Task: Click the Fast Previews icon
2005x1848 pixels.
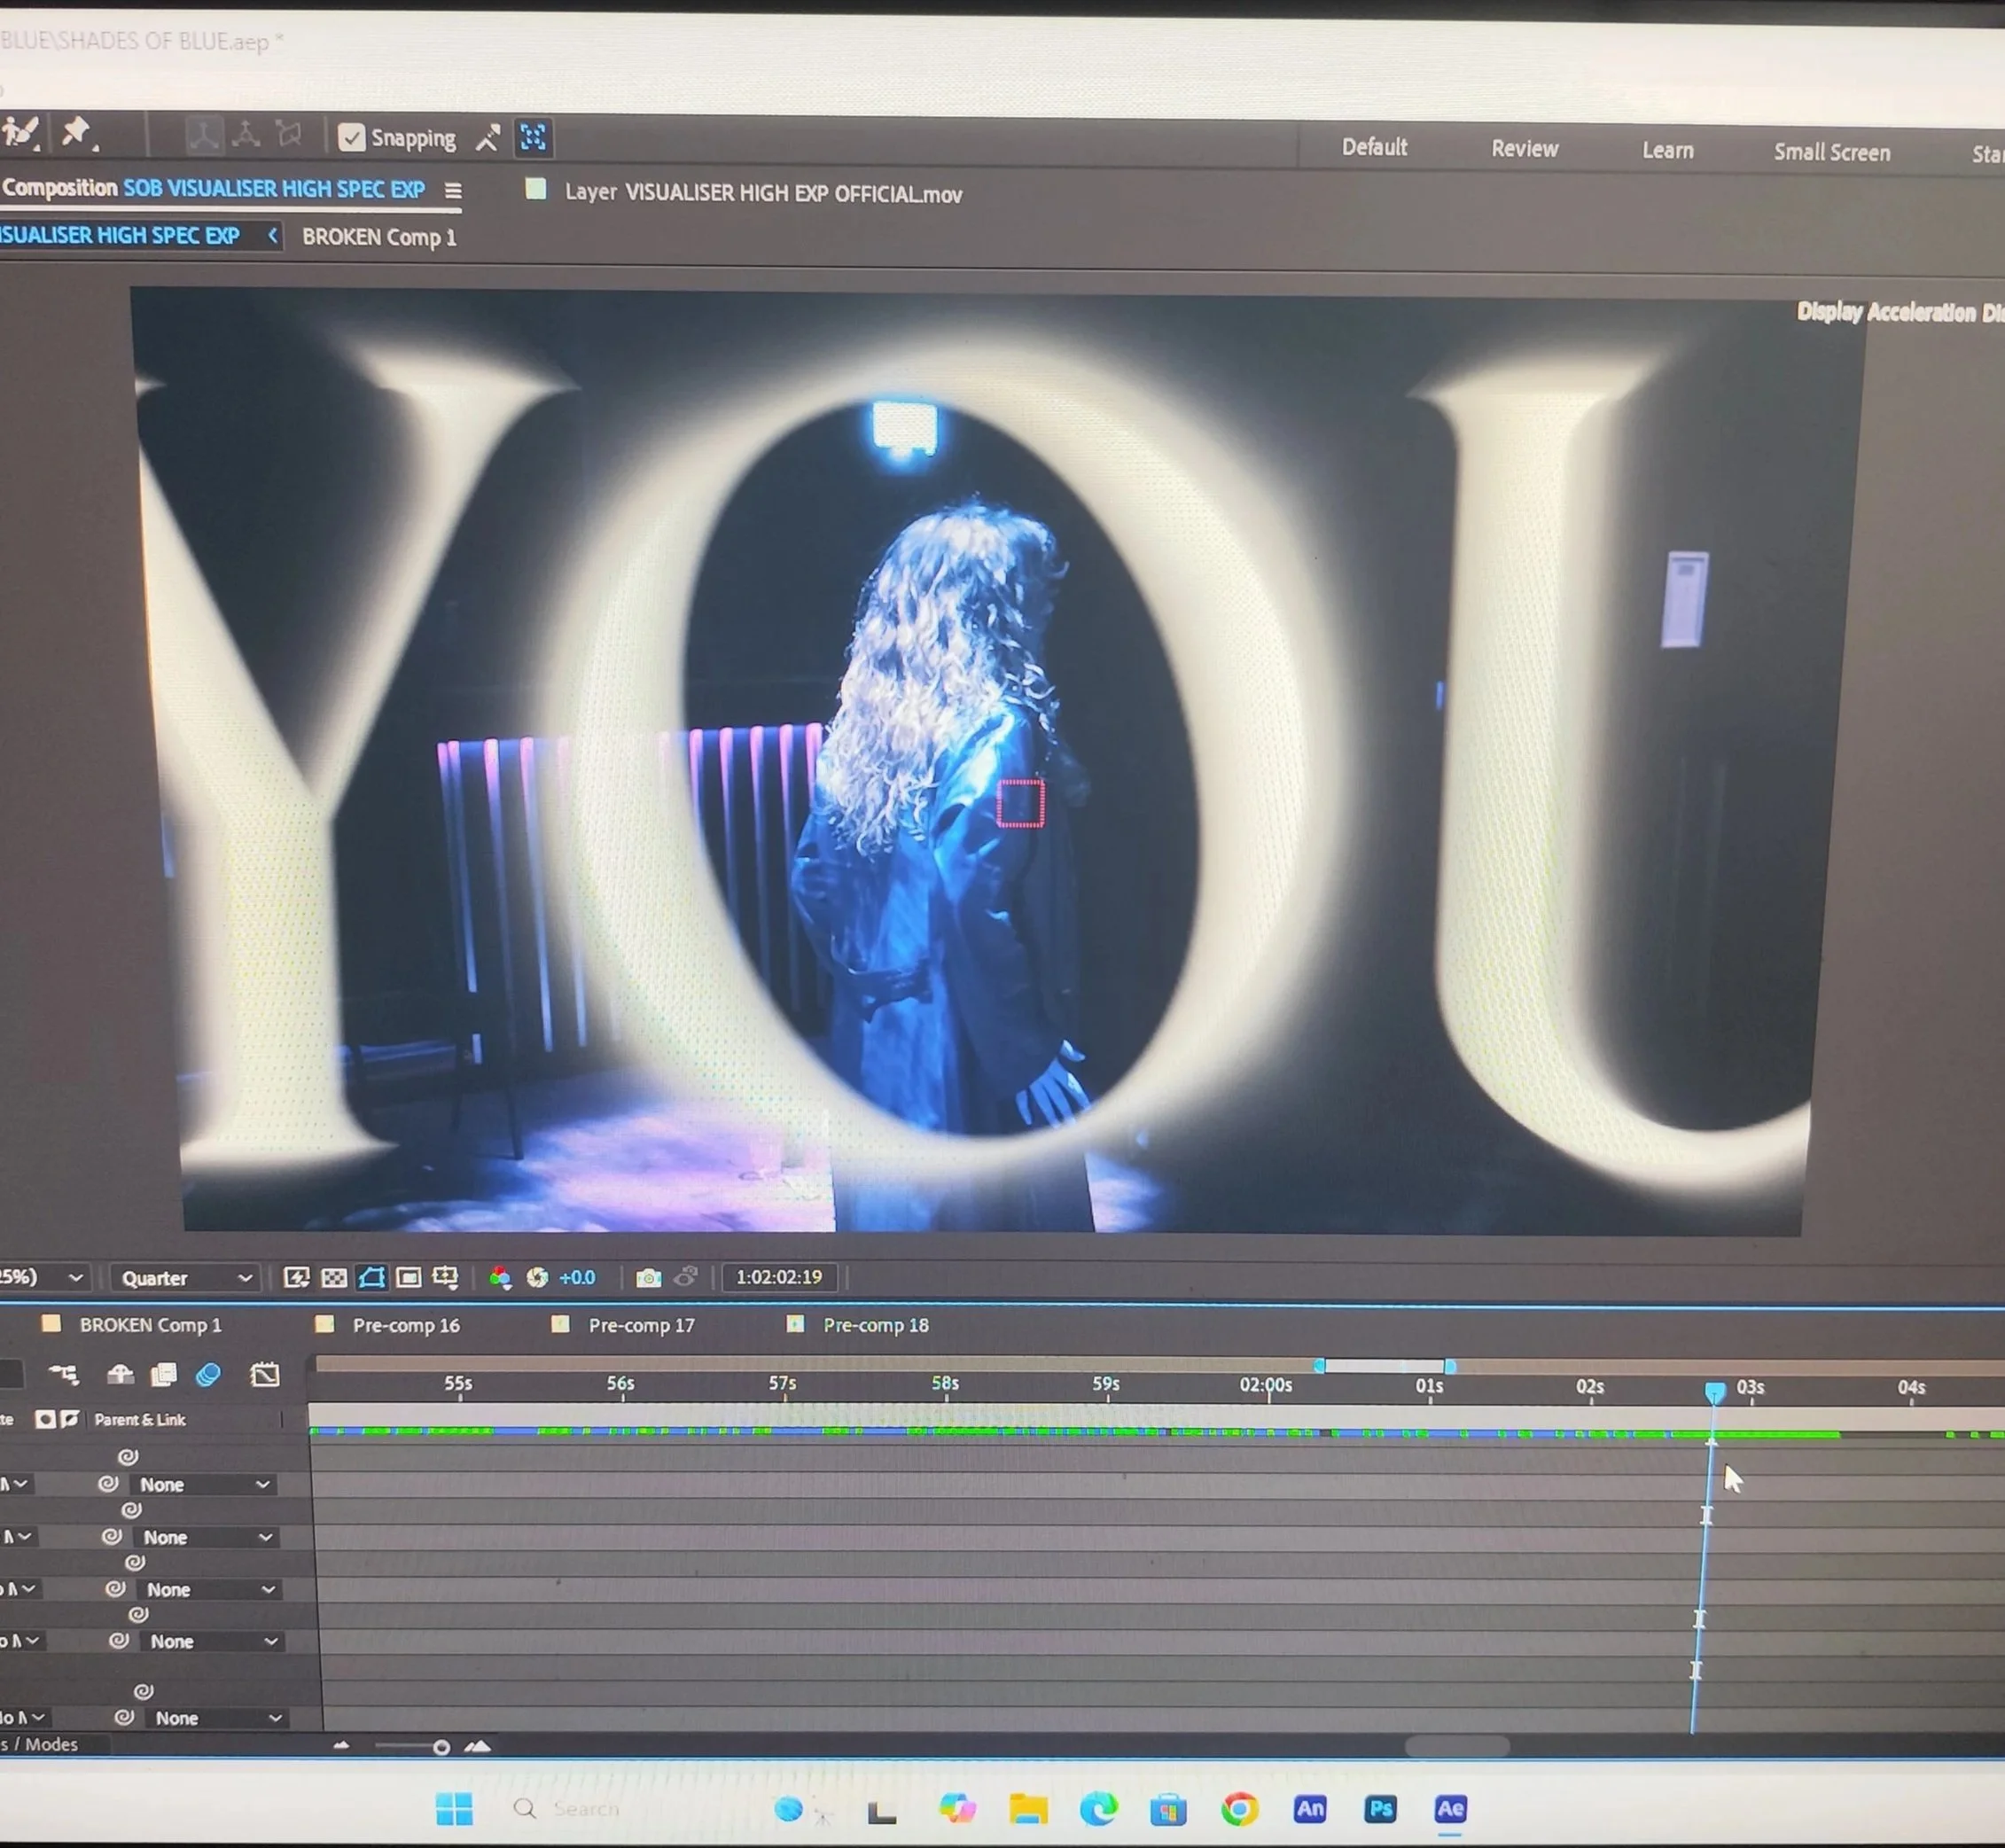Action: (296, 1278)
